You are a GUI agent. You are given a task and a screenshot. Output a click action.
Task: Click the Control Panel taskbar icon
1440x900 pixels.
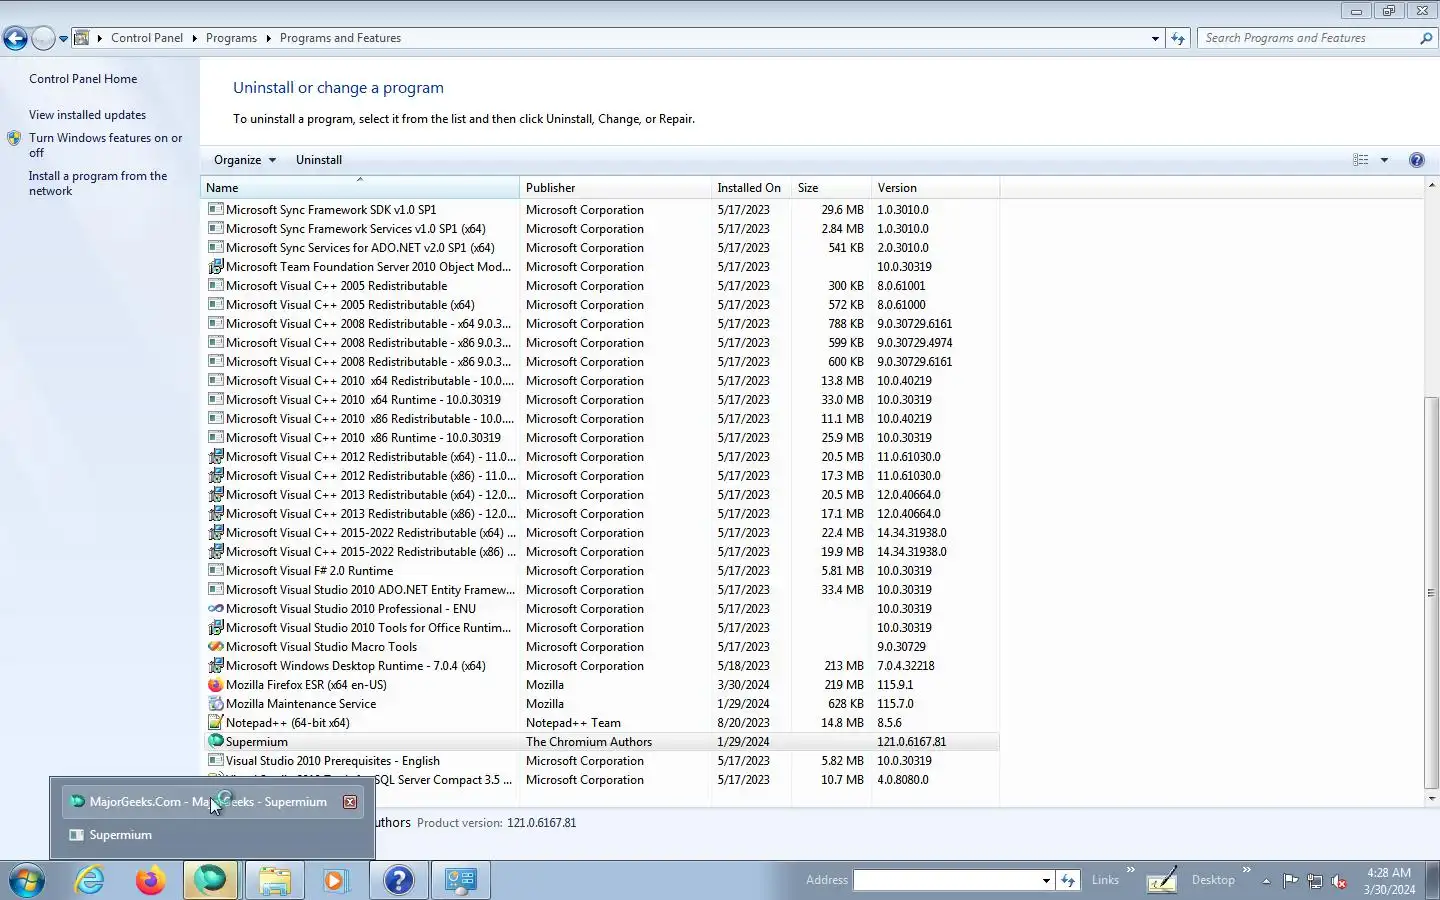pos(461,880)
